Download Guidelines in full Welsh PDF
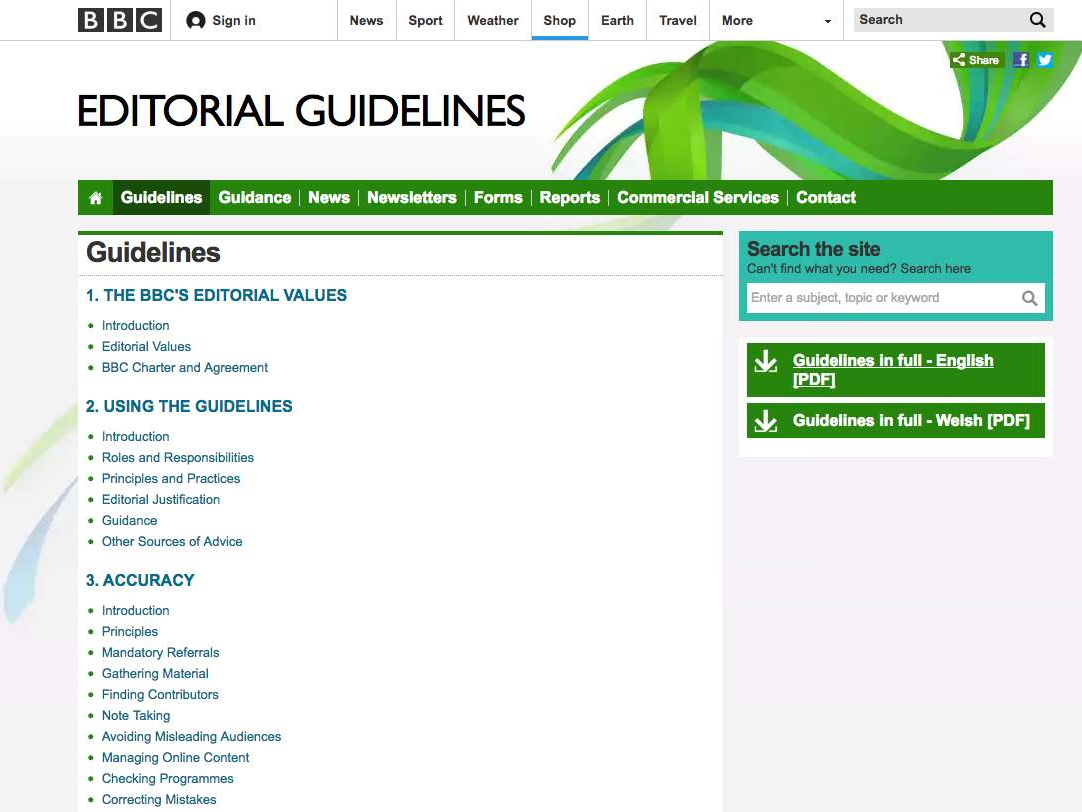 [x=910, y=421]
